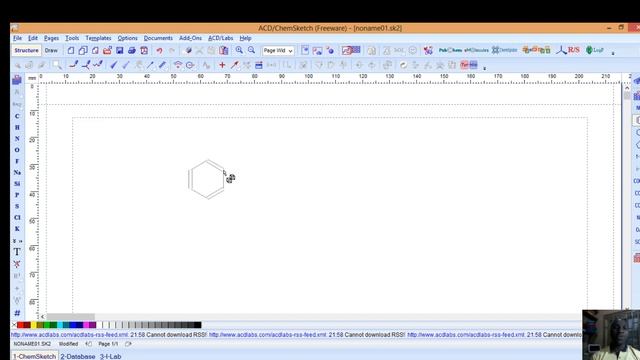
Task: Select the Phosphorus atom P
Action: [x=17, y=195]
